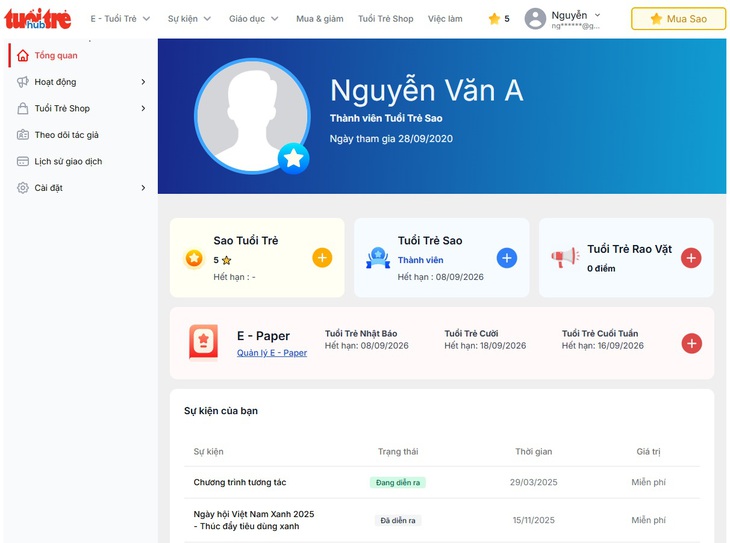Expand the E - Tuổi Trẻ dropdown menu
The height and width of the screenshot is (543, 730).
click(120, 19)
